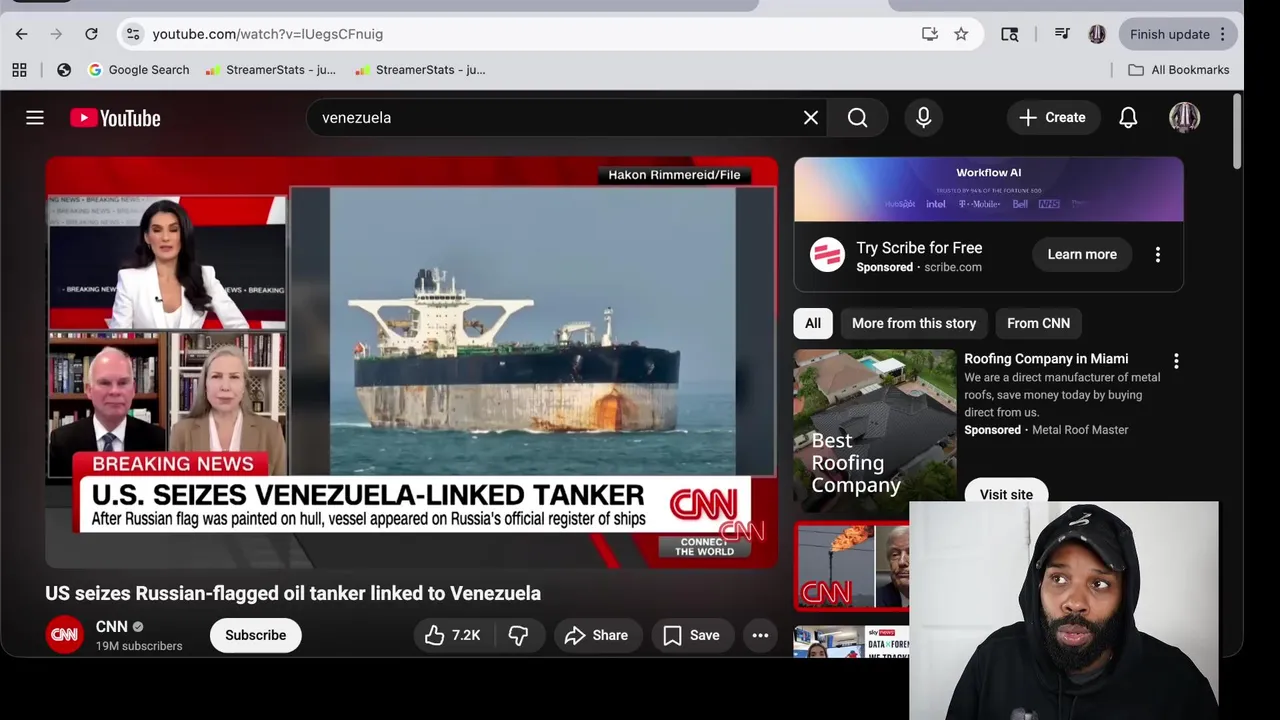1280x720 pixels.
Task: Click the address bar URL
Action: [x=268, y=34]
